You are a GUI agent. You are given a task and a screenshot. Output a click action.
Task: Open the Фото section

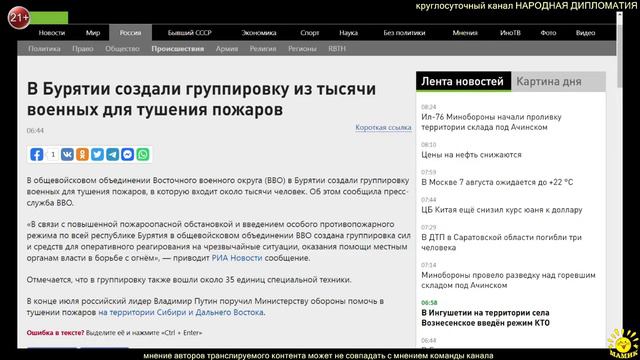(x=548, y=33)
